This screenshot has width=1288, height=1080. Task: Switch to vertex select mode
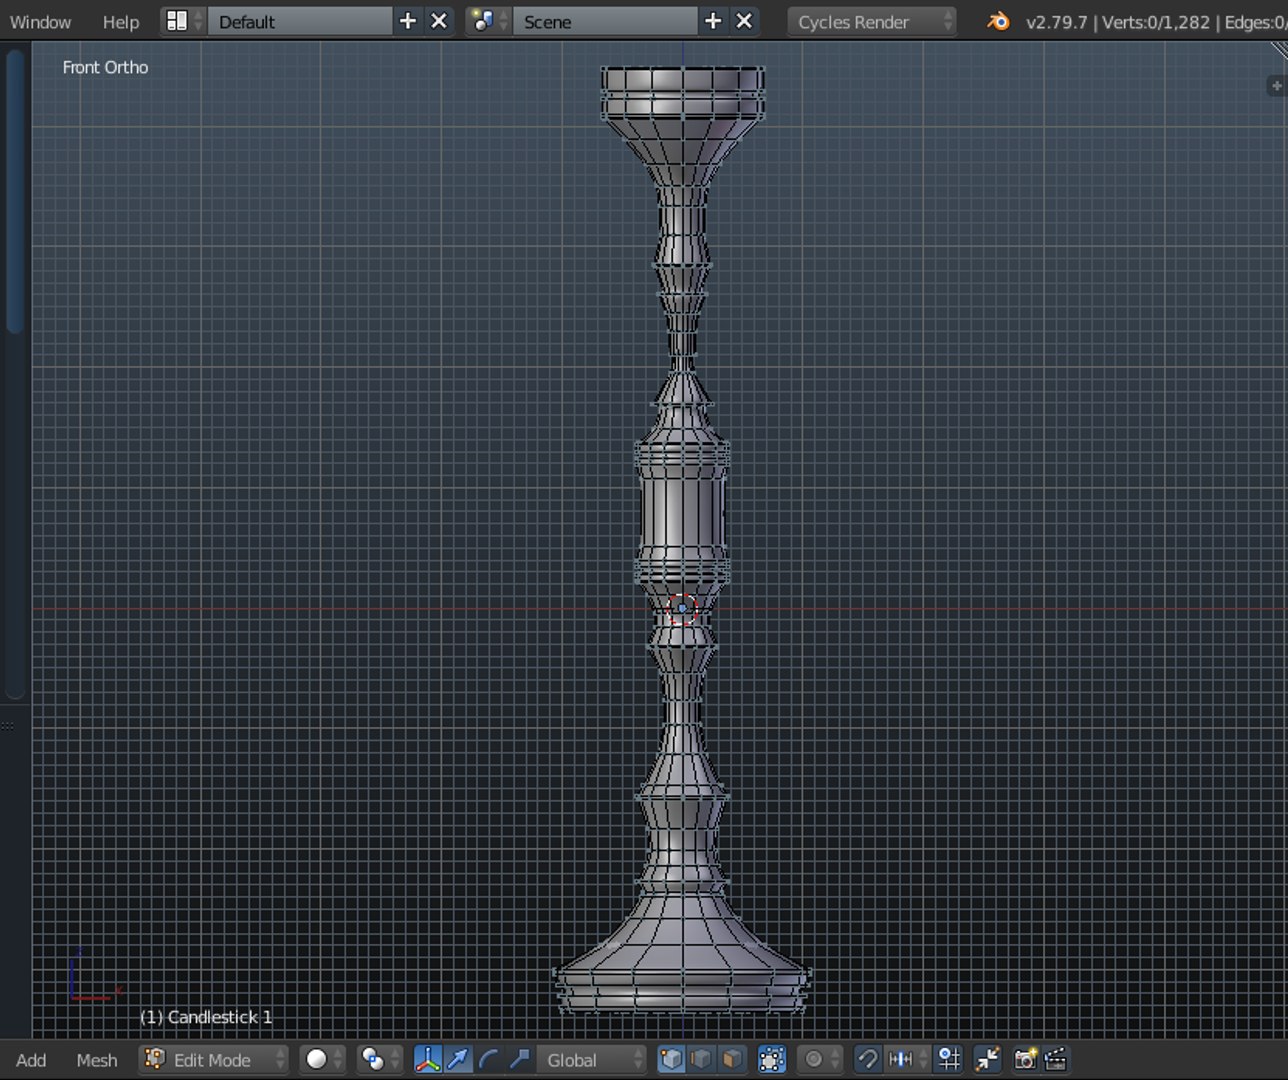point(672,1059)
